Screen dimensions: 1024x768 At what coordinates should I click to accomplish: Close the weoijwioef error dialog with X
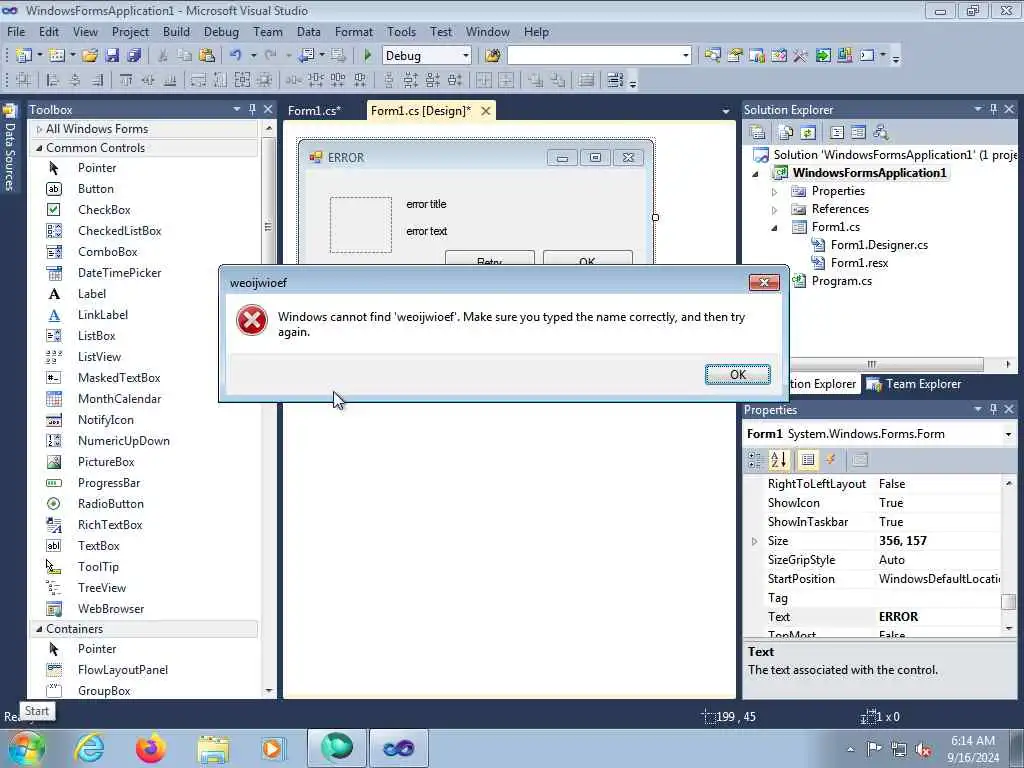pyautogui.click(x=764, y=282)
